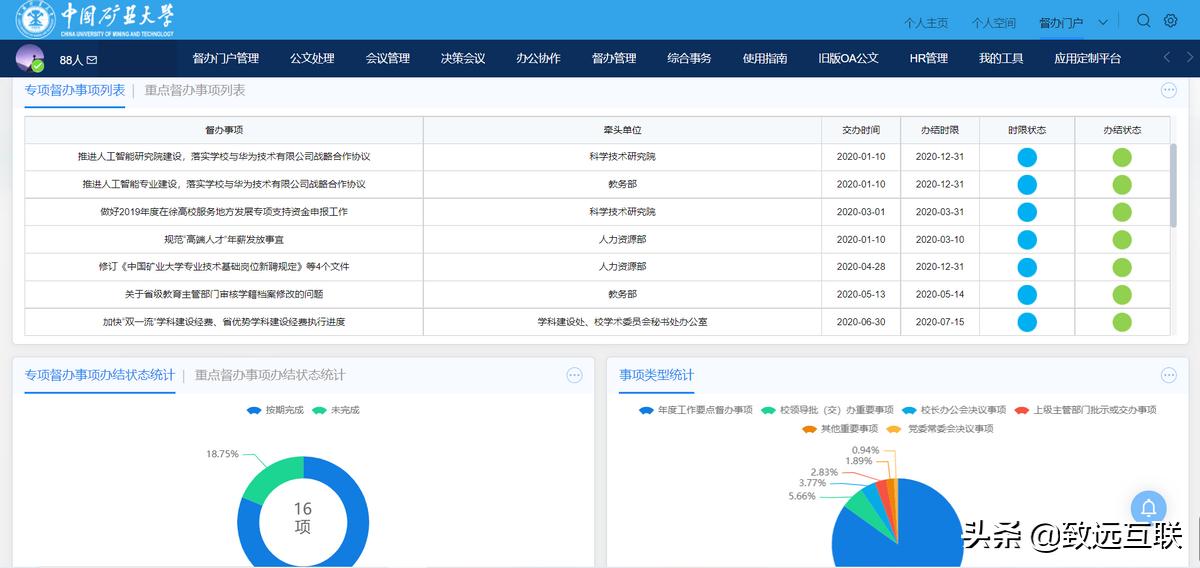Screen dimensions: 1200x568
Task: Switch to 重点督办事项列表 tab
Action: [195, 90]
